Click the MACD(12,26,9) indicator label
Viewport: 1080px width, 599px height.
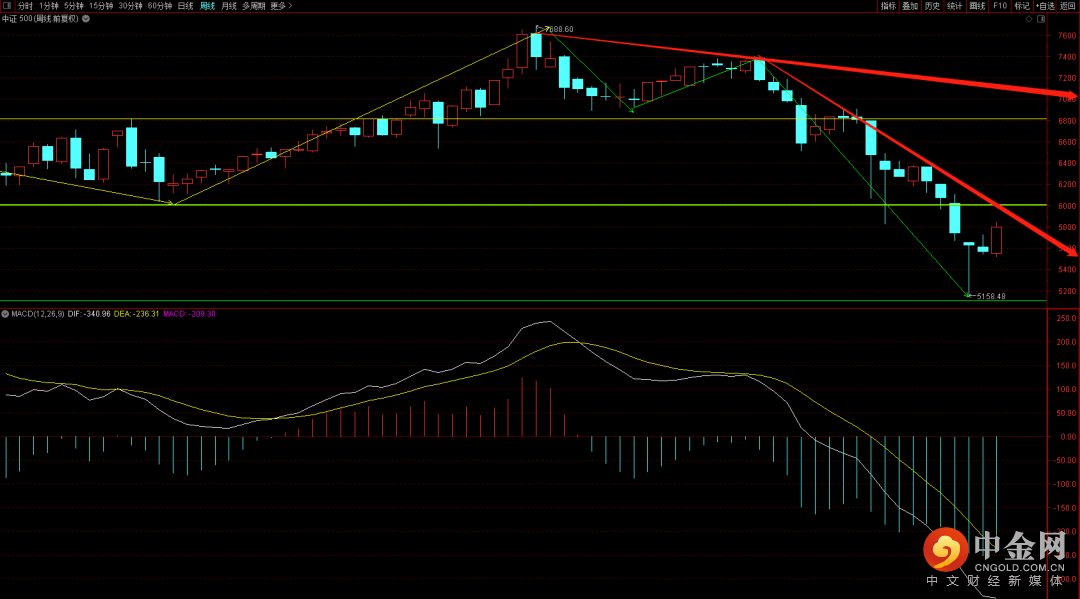(x=38, y=314)
